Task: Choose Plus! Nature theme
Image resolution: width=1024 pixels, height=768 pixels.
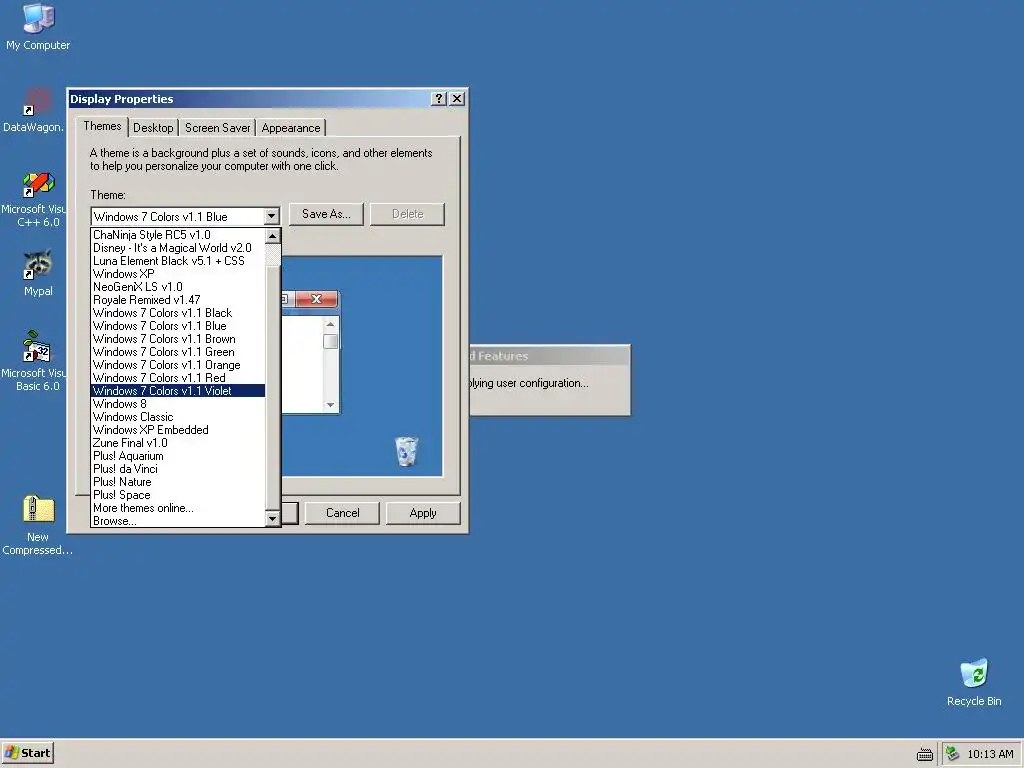Action: pyautogui.click(x=178, y=482)
